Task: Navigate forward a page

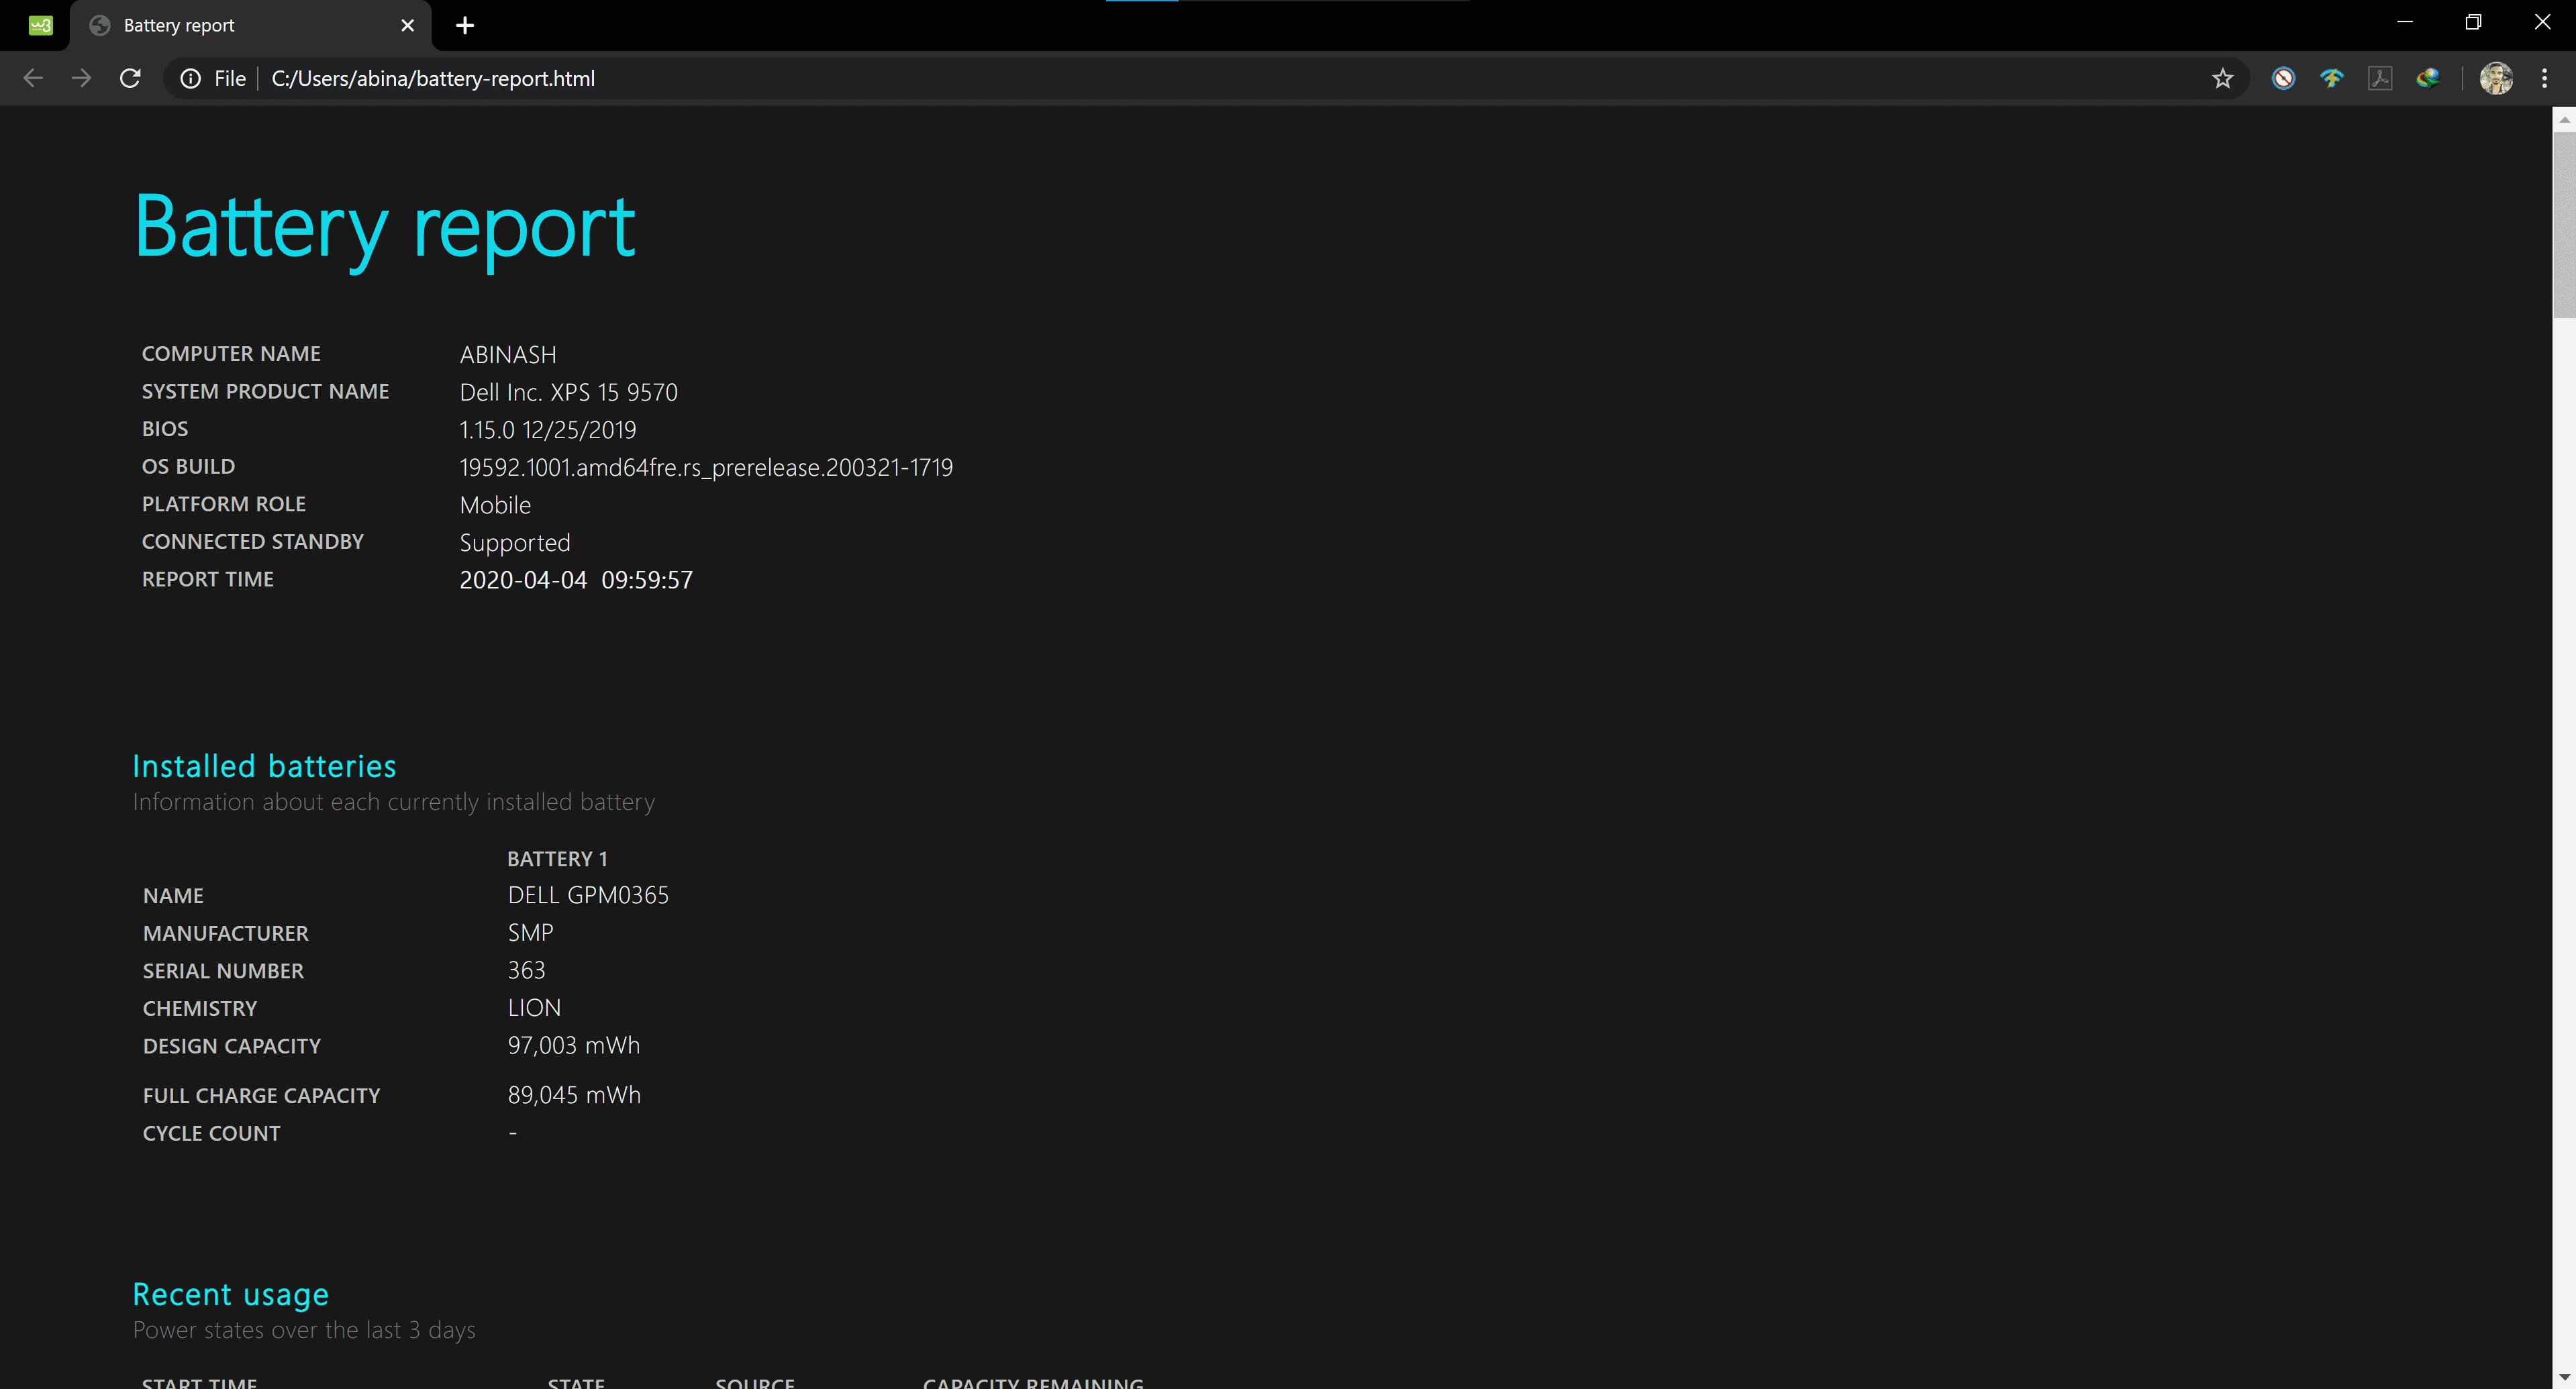Action: click(x=81, y=78)
